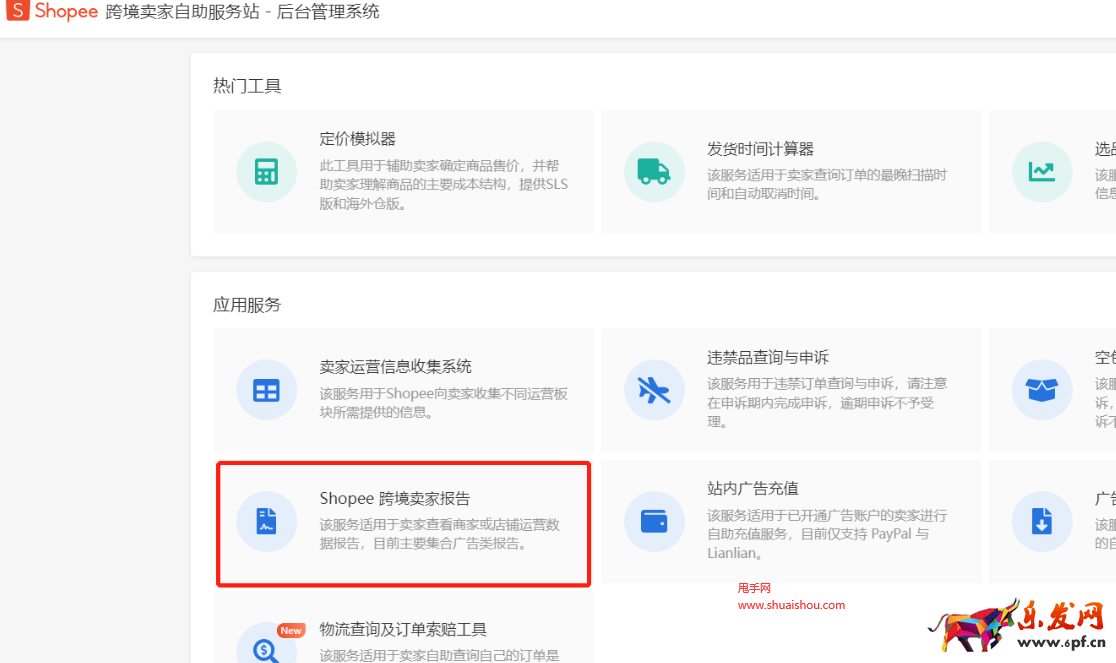Select the 广告 download-document icon on the right
This screenshot has width=1116, height=663.
pyautogui.click(x=1042, y=522)
